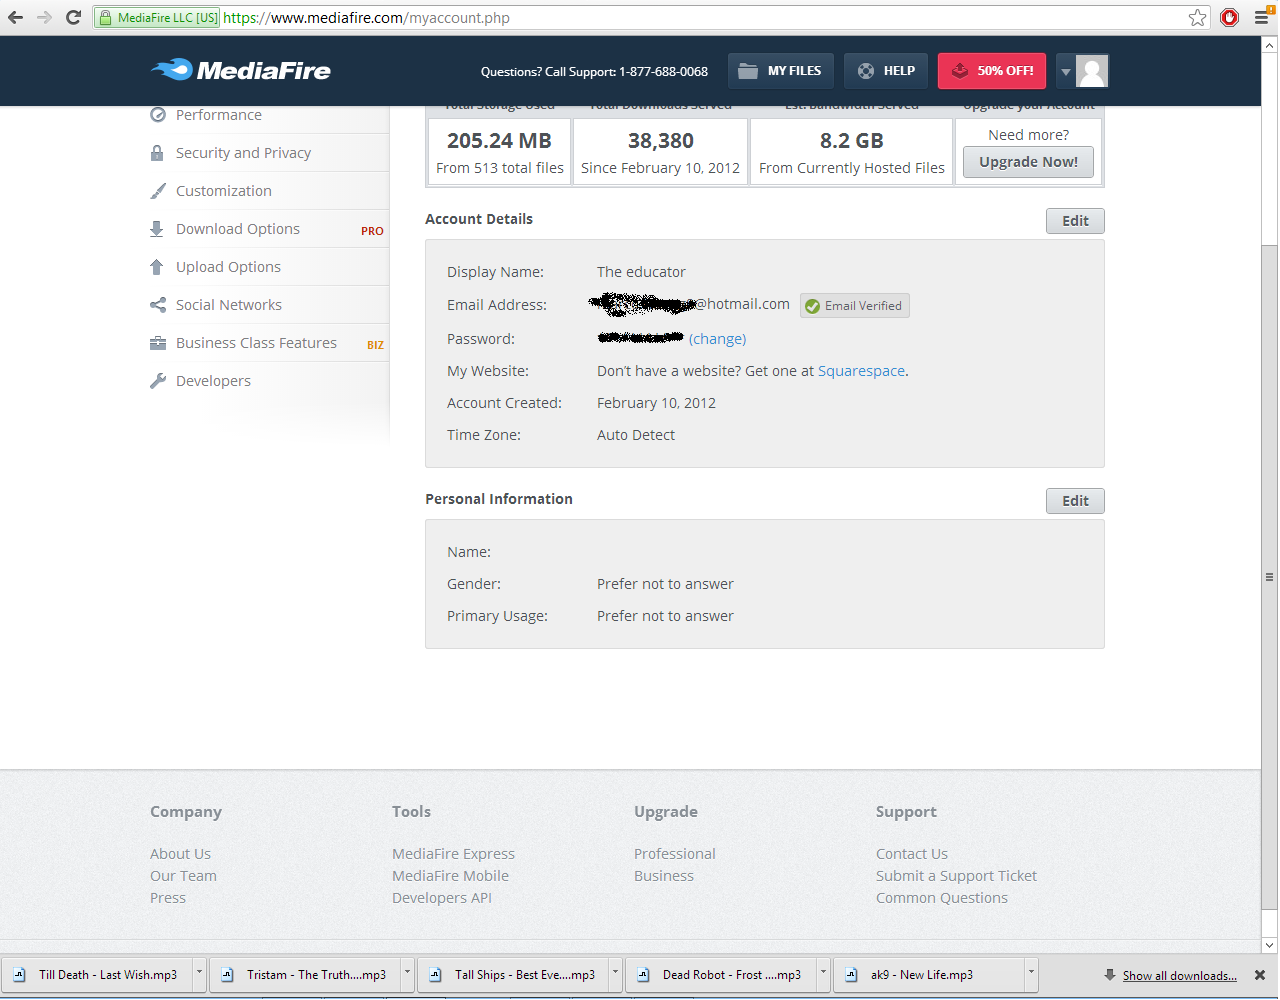Click the HELP button
Screen dimensions: 1280x1000
(886, 71)
